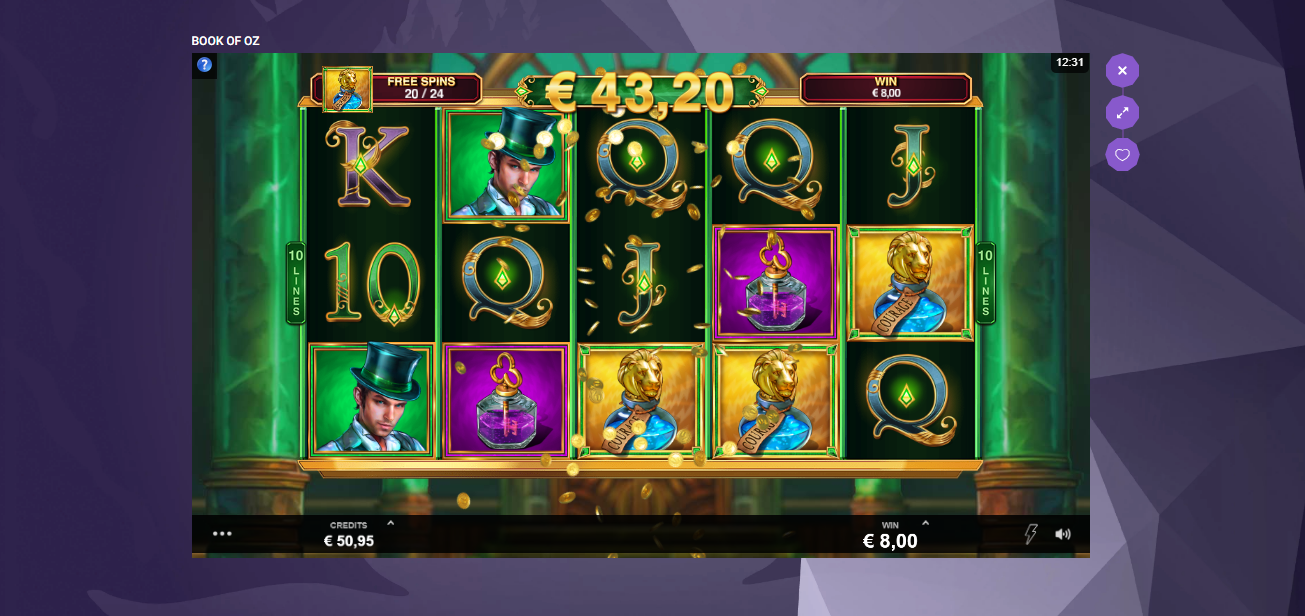Click the Courage lion bottle on fifth reel

(x=910, y=282)
